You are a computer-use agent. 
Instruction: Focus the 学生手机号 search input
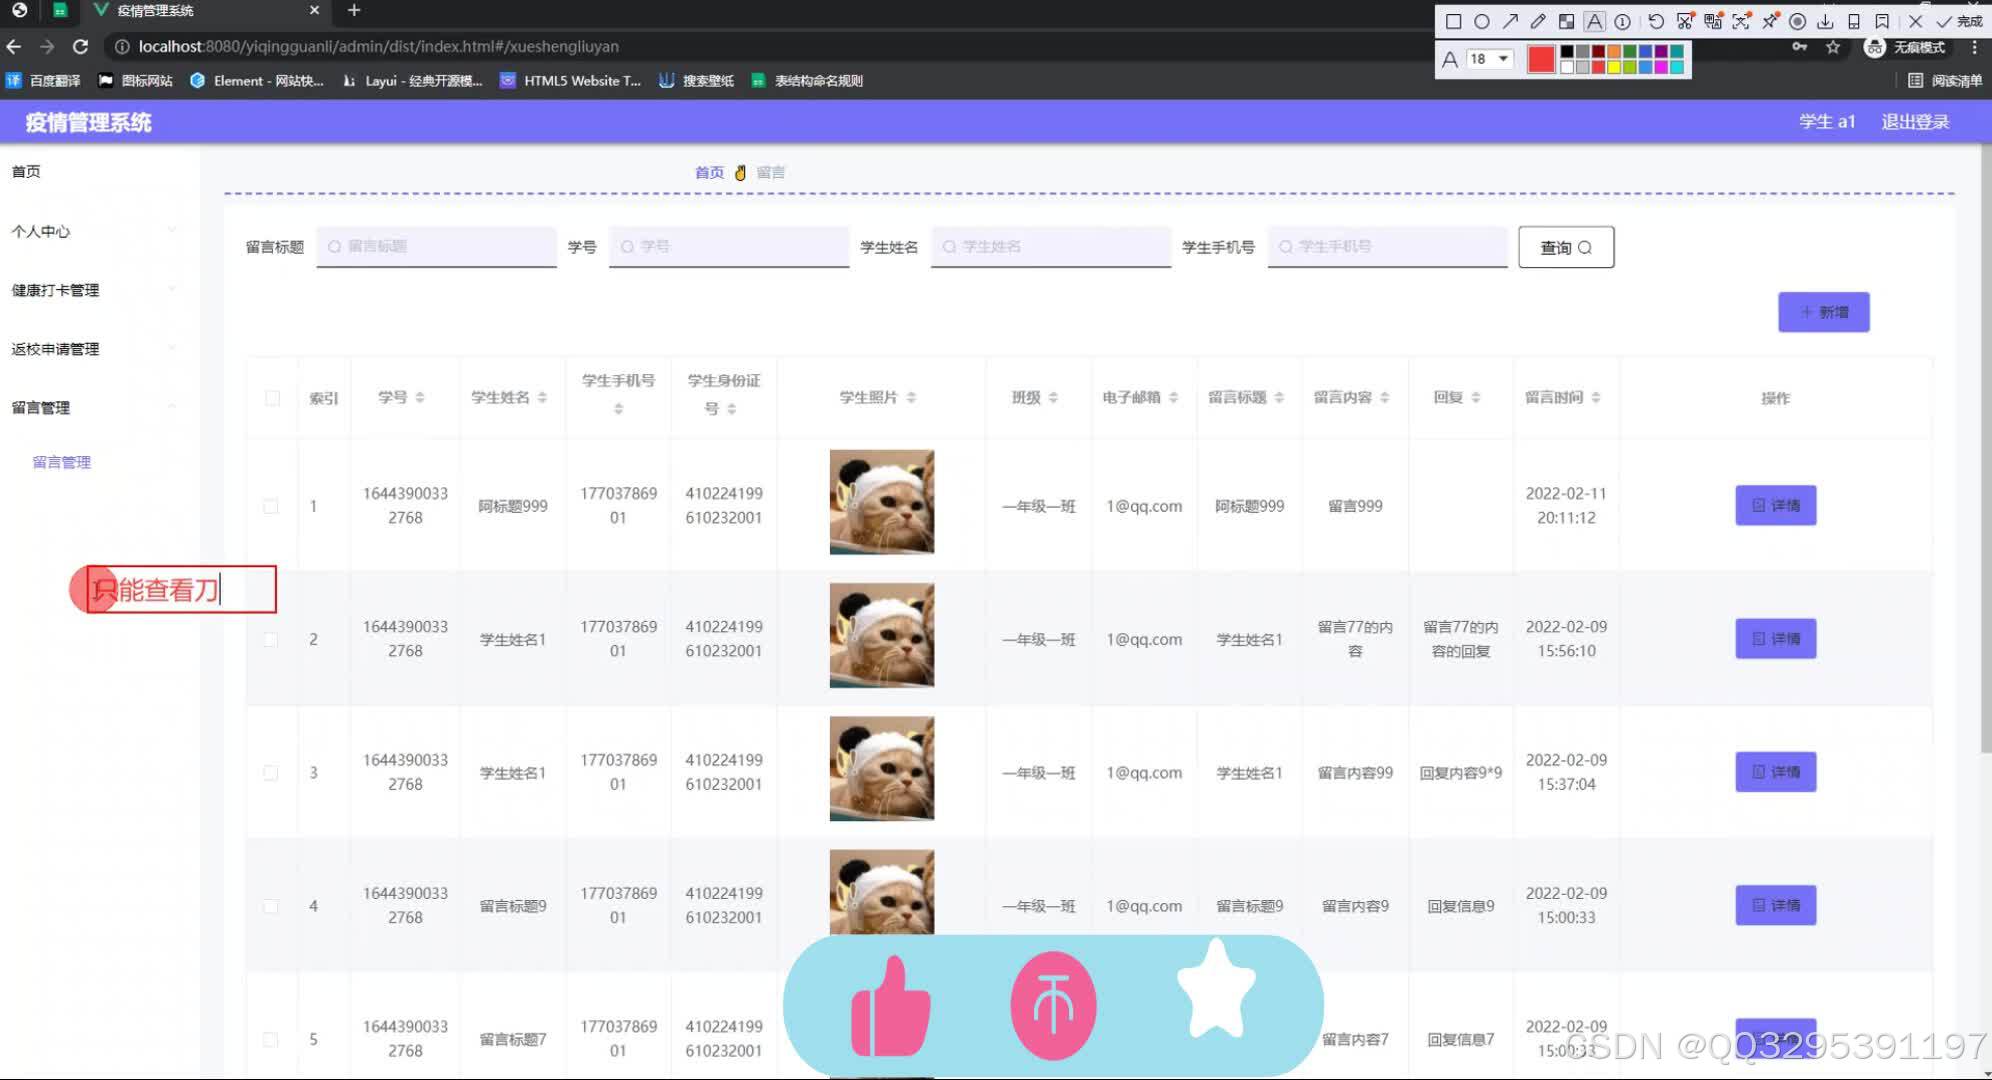coord(1388,247)
